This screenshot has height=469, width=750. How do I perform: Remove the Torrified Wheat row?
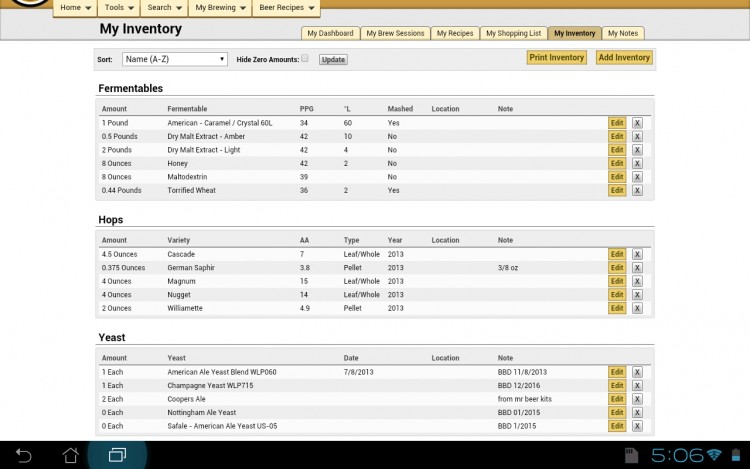(x=637, y=190)
